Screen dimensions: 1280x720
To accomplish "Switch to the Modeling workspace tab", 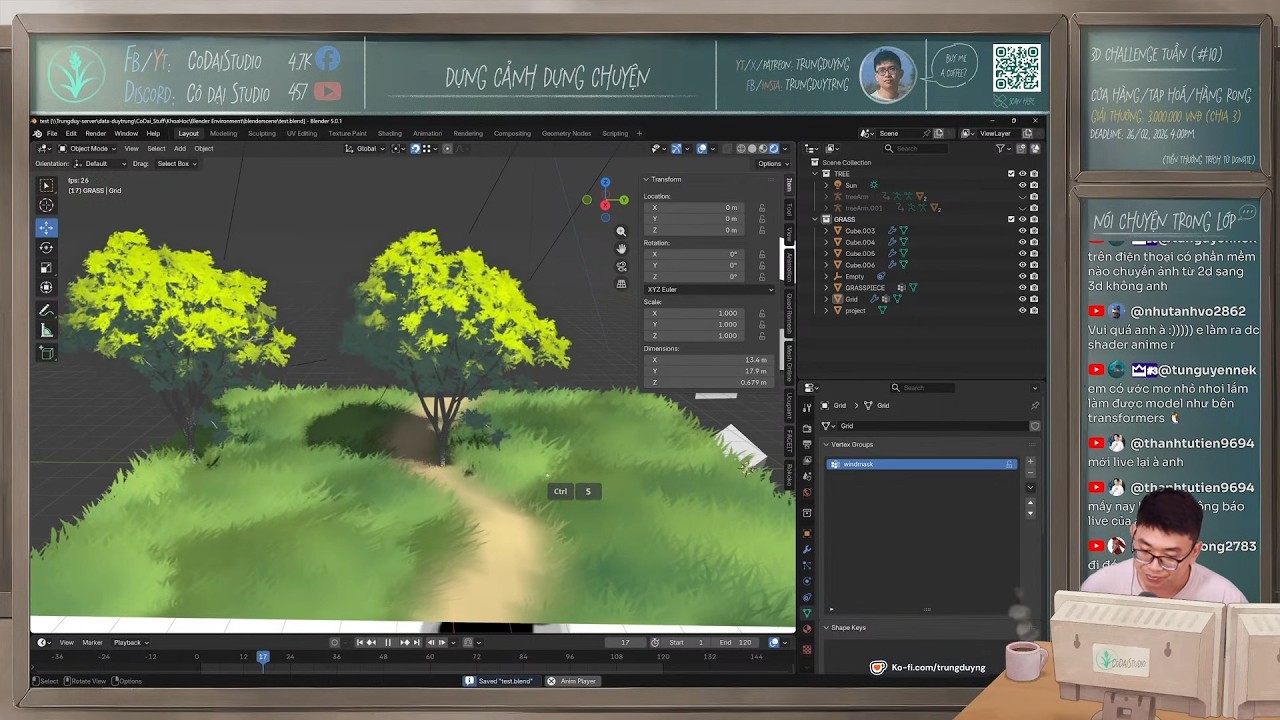I will click(223, 133).
